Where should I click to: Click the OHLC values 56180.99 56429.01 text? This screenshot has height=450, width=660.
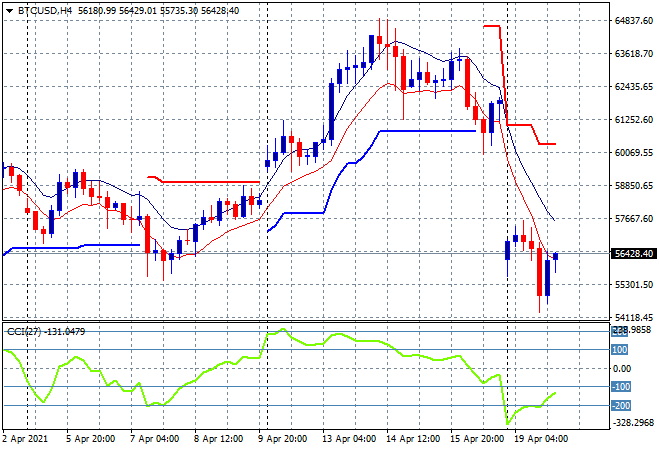pos(118,11)
